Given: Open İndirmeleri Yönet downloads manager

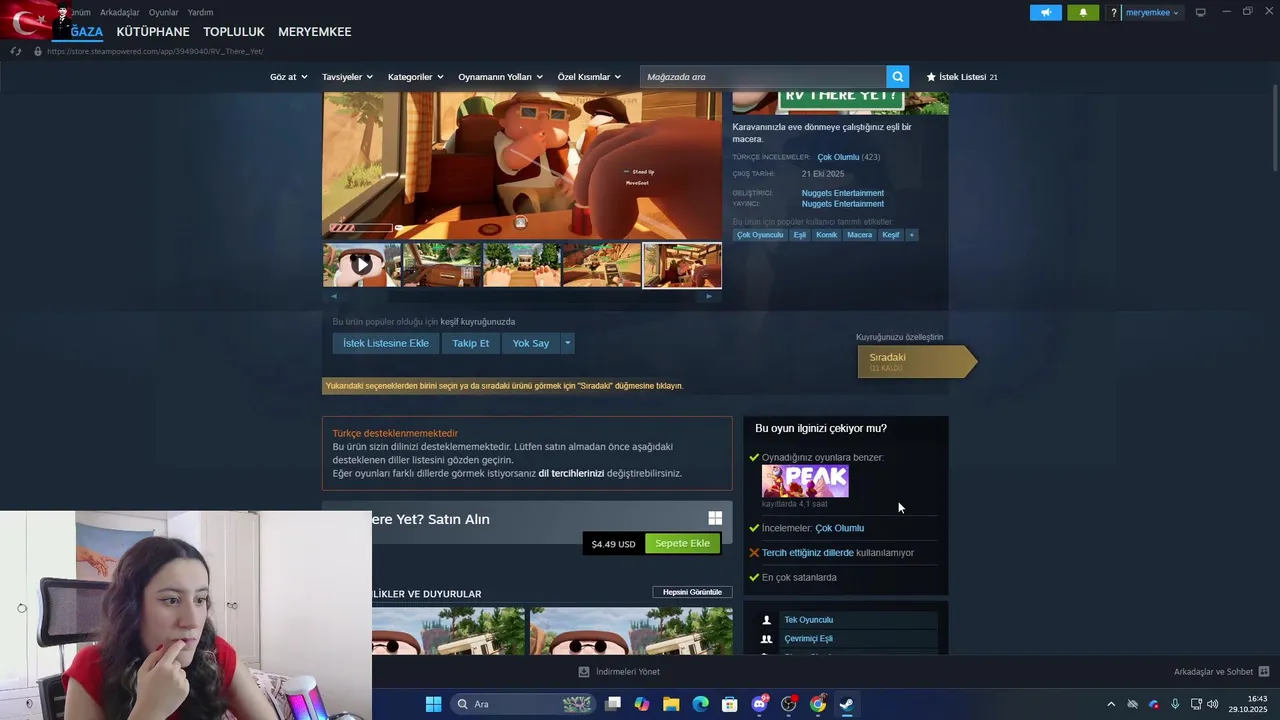Looking at the screenshot, I should pos(619,672).
